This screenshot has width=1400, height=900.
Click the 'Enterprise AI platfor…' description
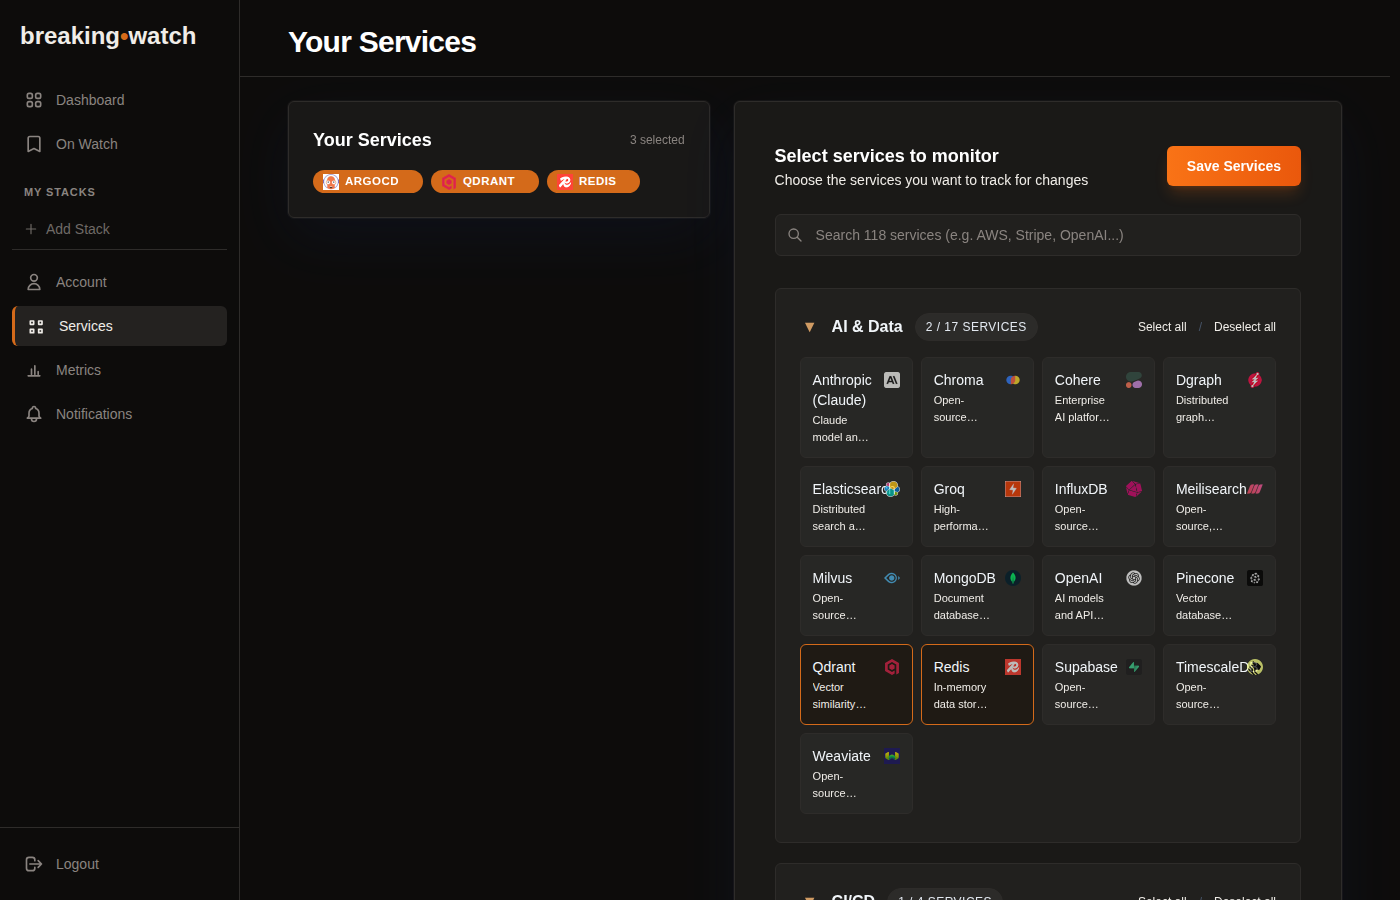(x=1082, y=409)
